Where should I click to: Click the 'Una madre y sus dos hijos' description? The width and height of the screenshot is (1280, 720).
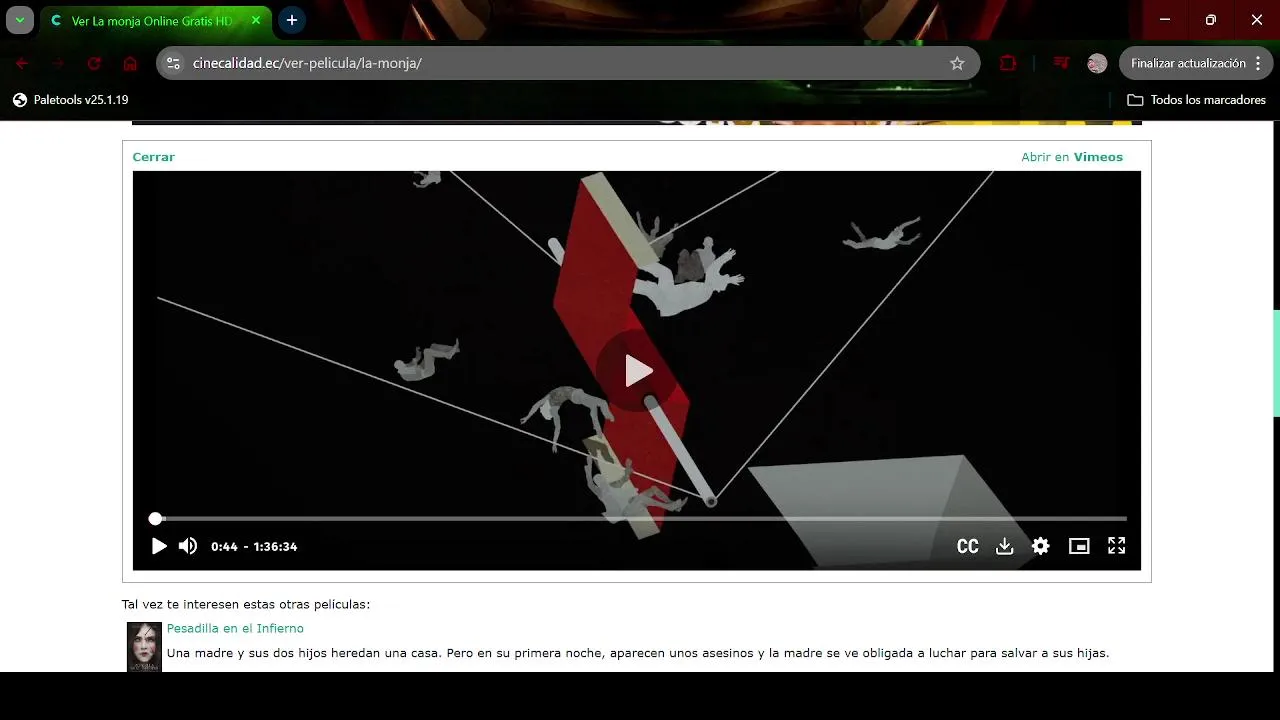click(638, 653)
